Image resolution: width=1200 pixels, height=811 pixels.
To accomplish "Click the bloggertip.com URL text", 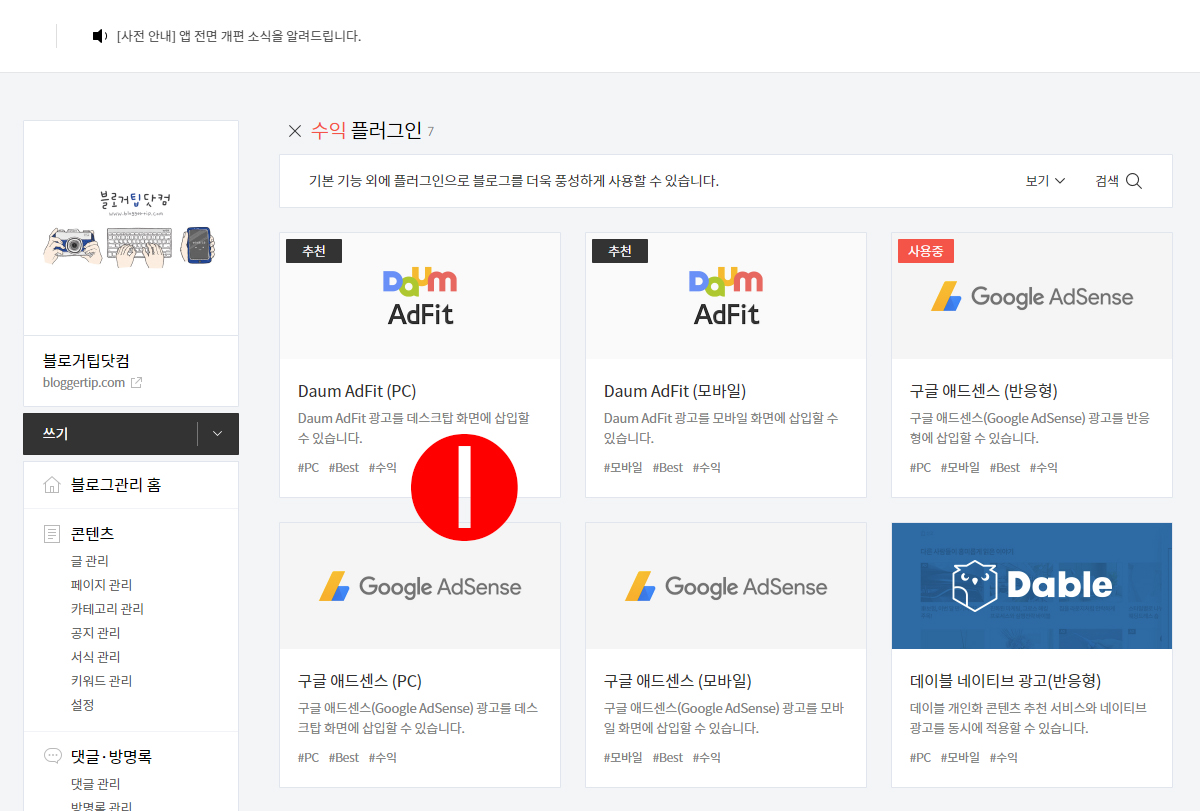I will pos(84,383).
